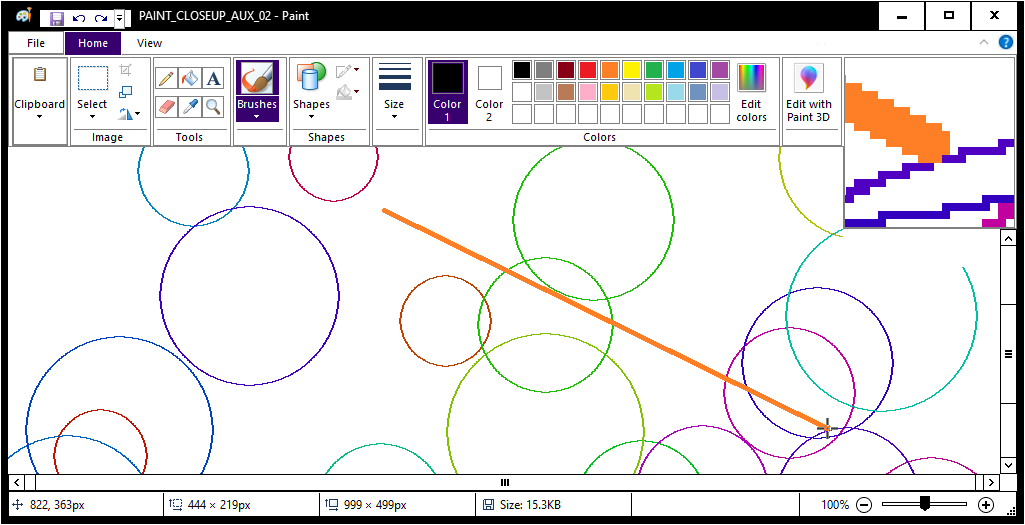Click the Crop icon in Image group
The image size is (1025, 525).
pyautogui.click(x=126, y=69)
